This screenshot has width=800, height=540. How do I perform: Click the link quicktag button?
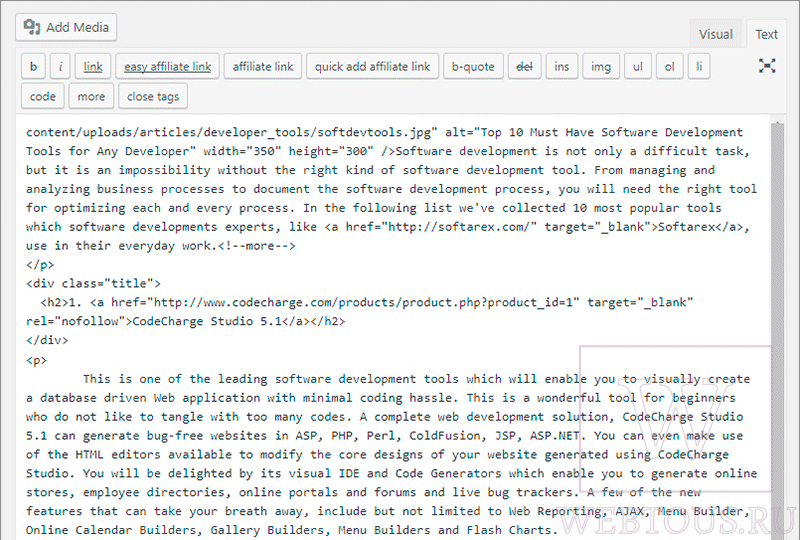coord(93,66)
